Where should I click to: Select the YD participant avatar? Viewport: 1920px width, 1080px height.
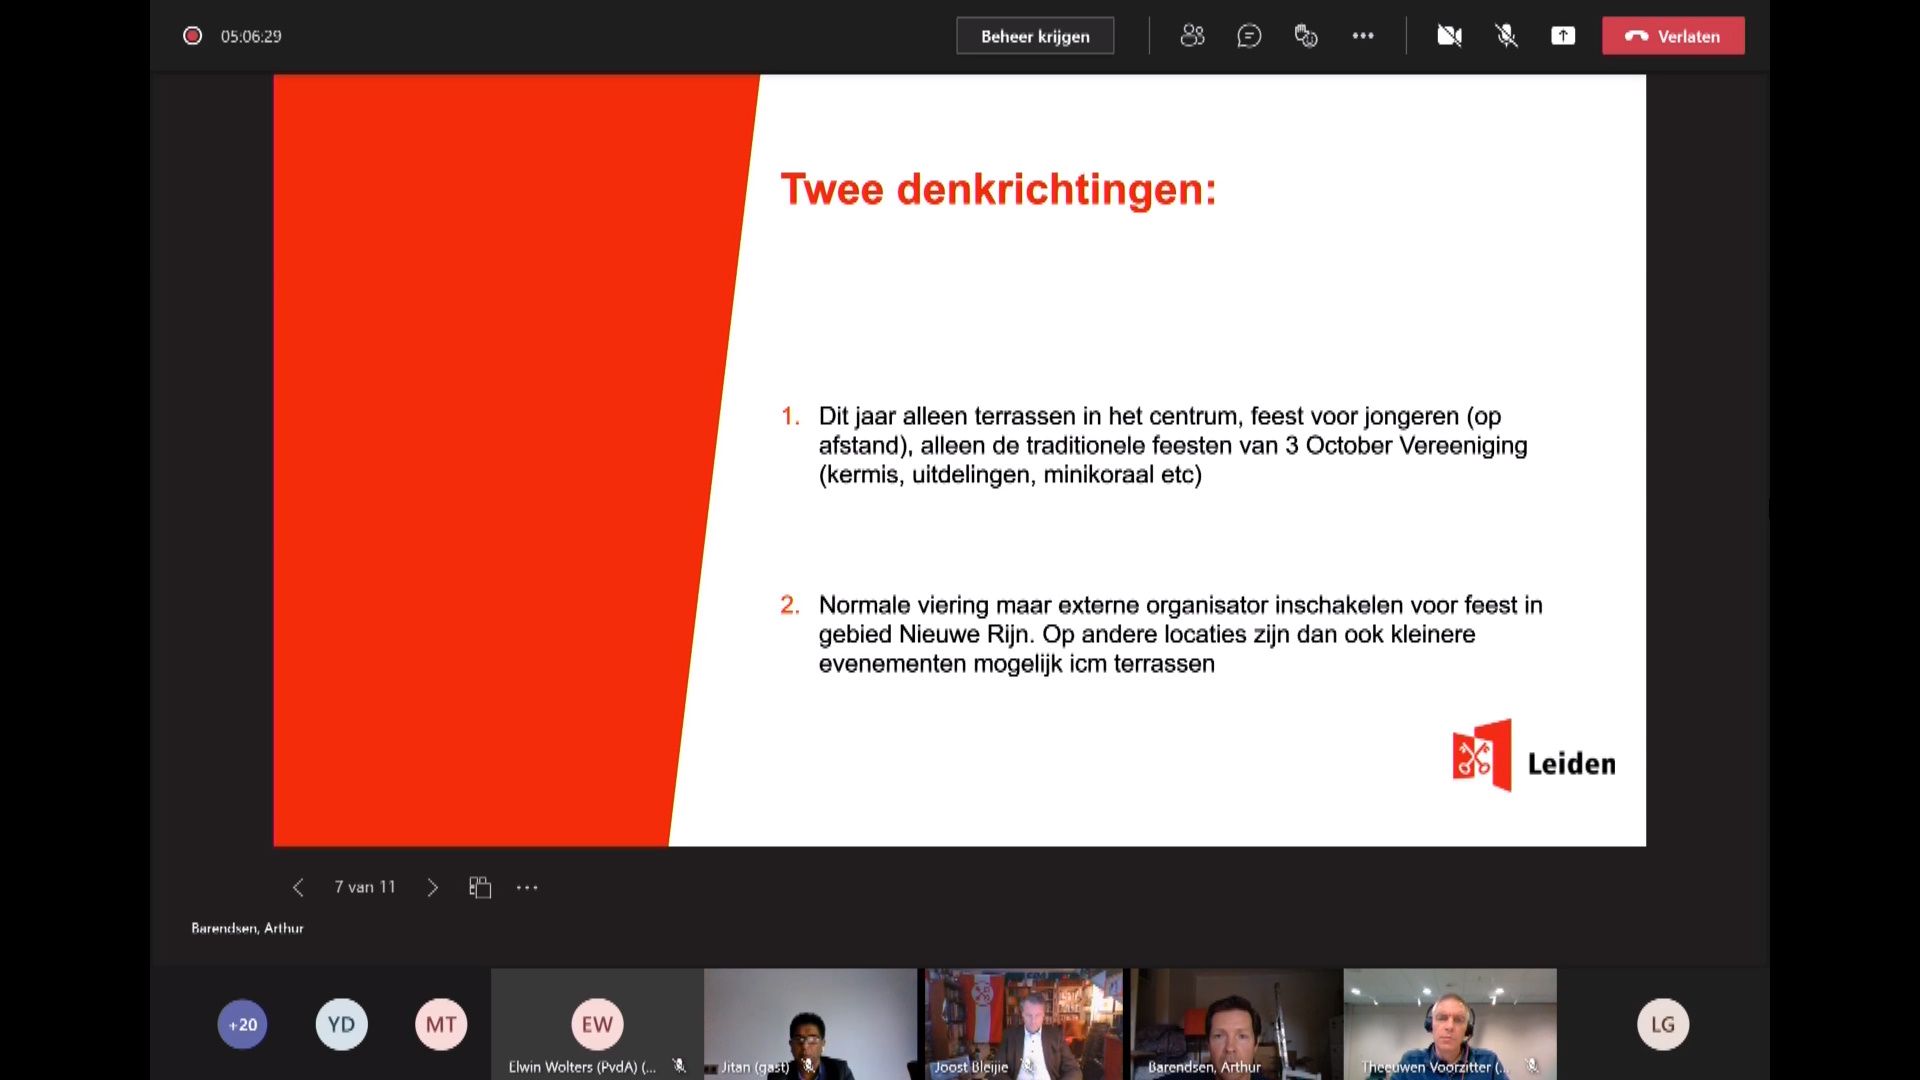[x=341, y=1024]
